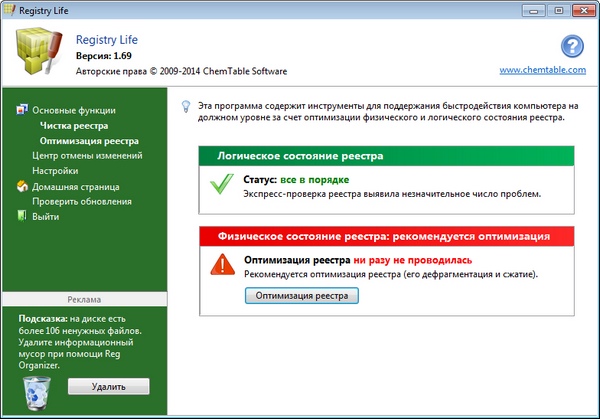Click the Авторские права copyright line
The image size is (600, 419).
pos(181,71)
